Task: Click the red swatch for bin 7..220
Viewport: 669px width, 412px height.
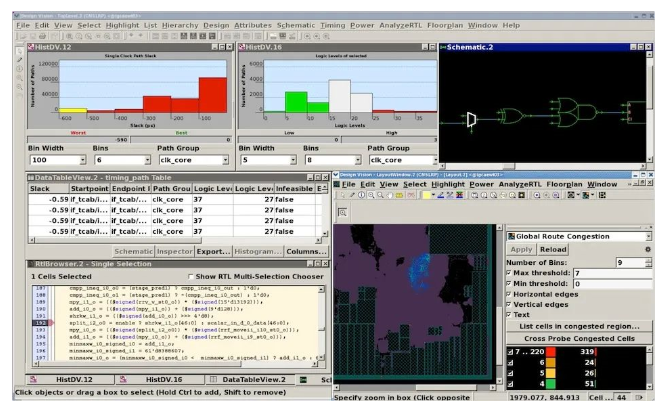Action: point(551,352)
